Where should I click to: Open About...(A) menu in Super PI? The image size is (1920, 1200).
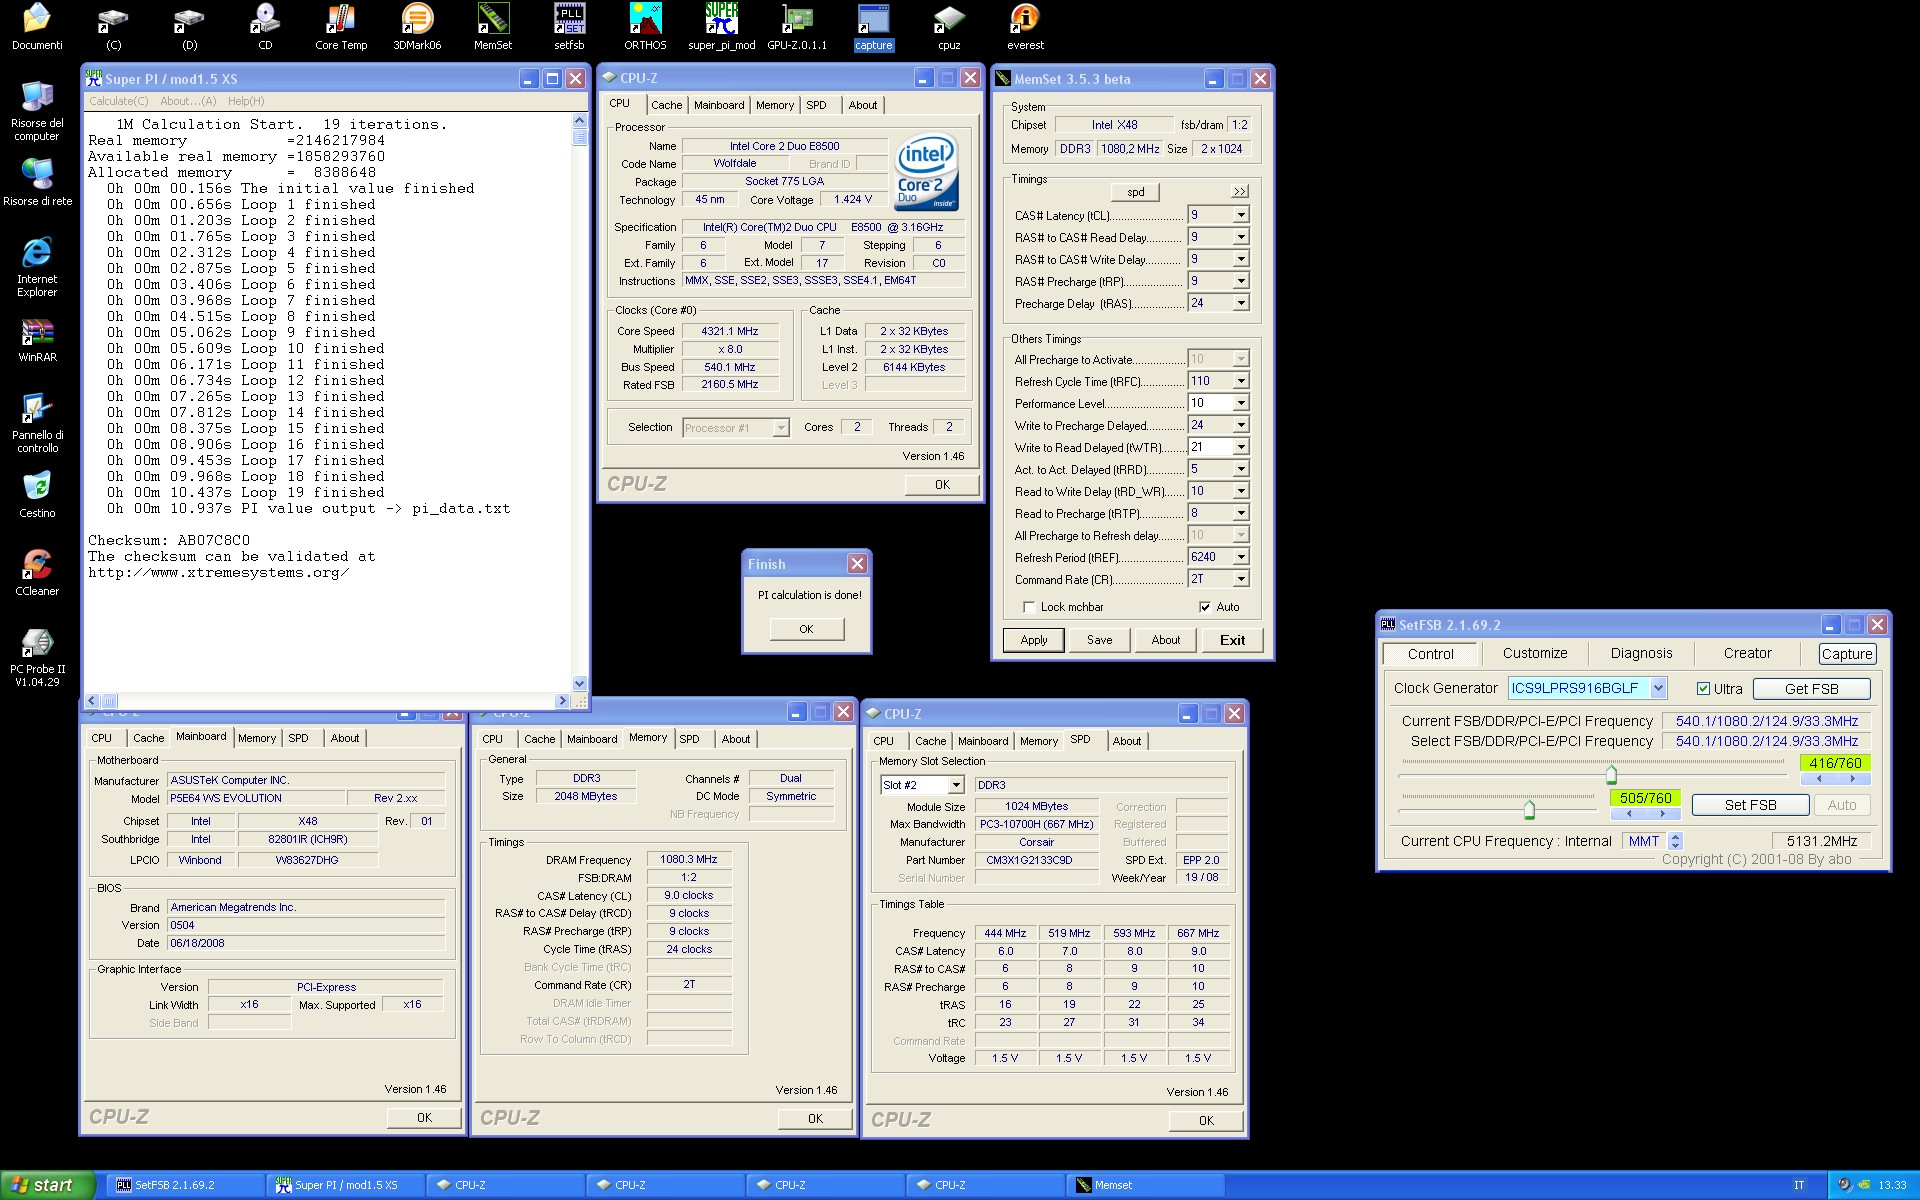[188, 101]
